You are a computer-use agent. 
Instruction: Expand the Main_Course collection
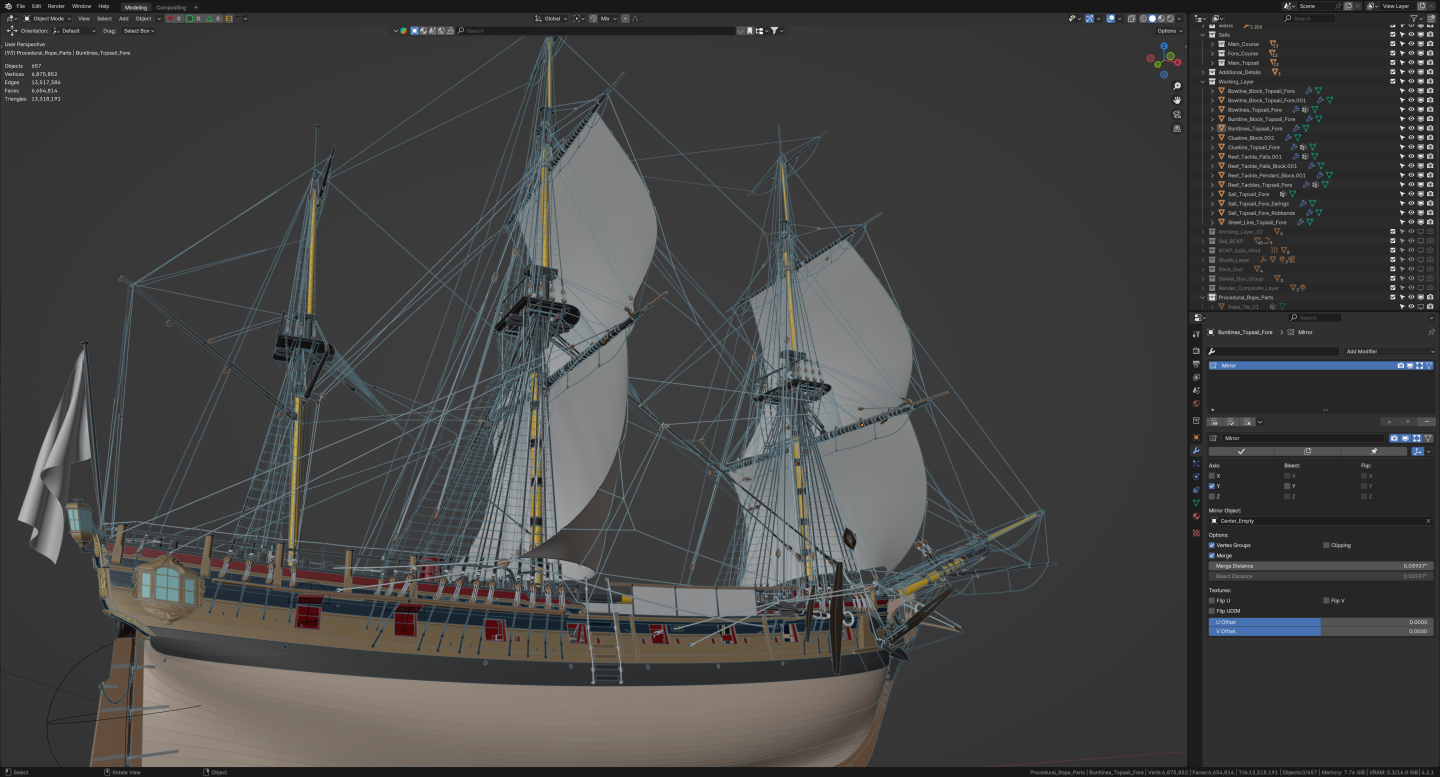coord(1213,44)
